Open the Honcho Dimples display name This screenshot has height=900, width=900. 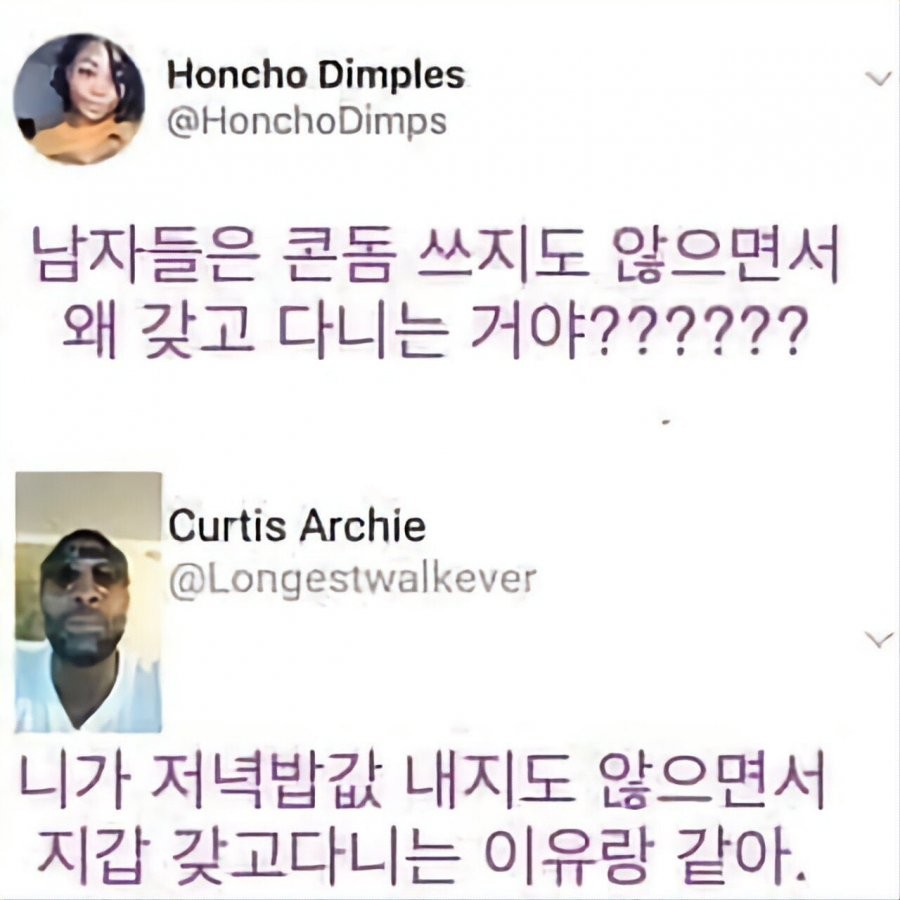click(316, 75)
